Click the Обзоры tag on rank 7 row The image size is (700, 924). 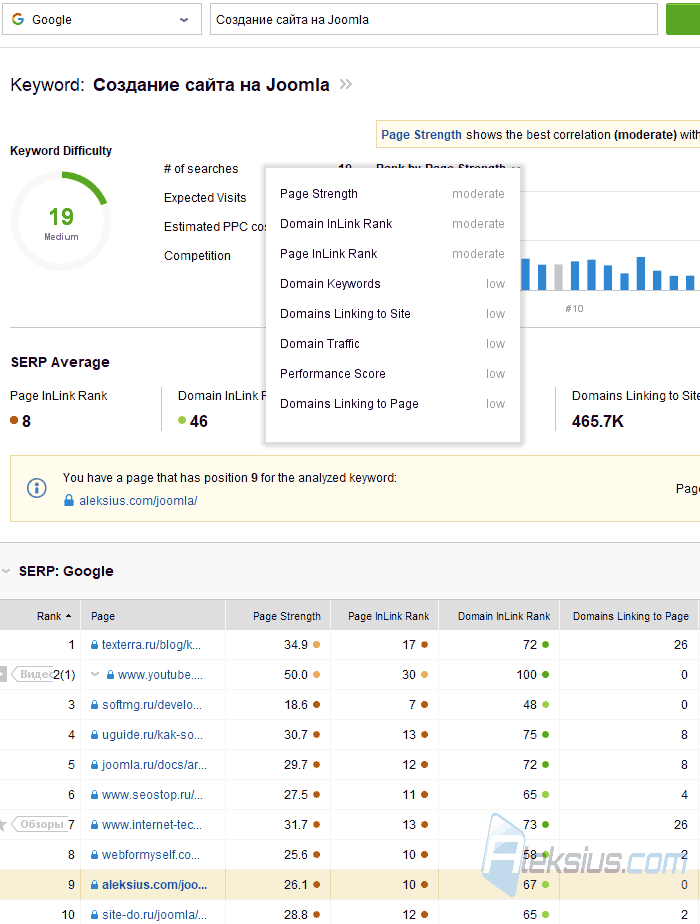pos(39,824)
